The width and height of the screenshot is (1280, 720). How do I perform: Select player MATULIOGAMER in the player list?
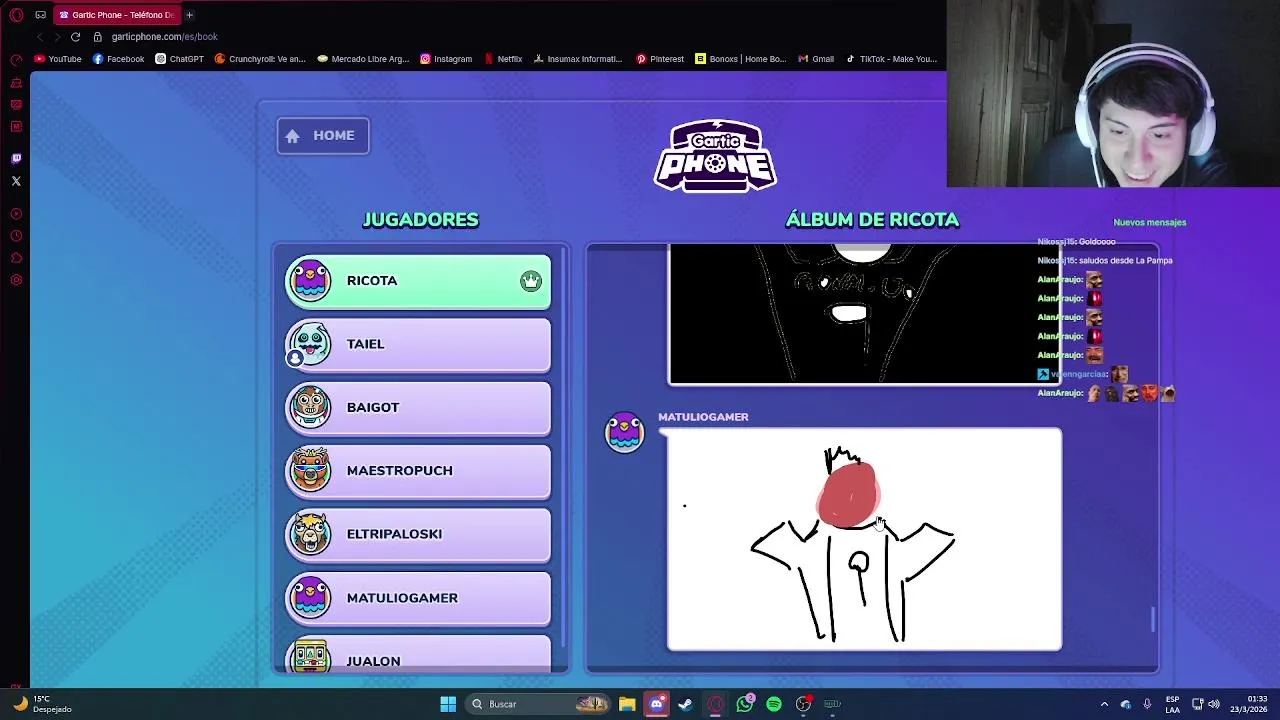point(418,598)
